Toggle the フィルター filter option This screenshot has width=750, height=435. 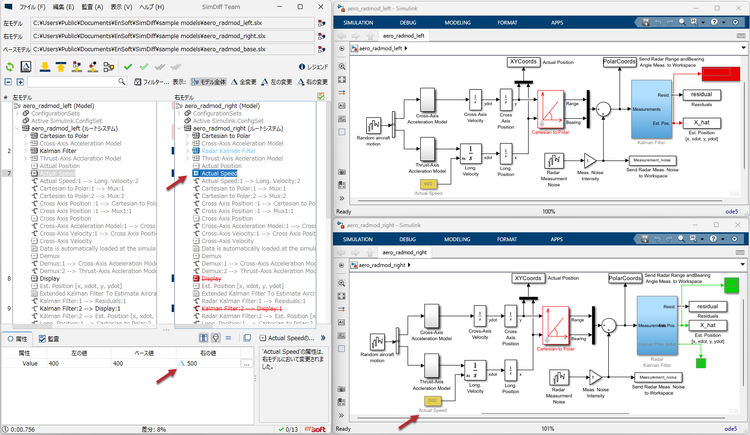pos(152,82)
